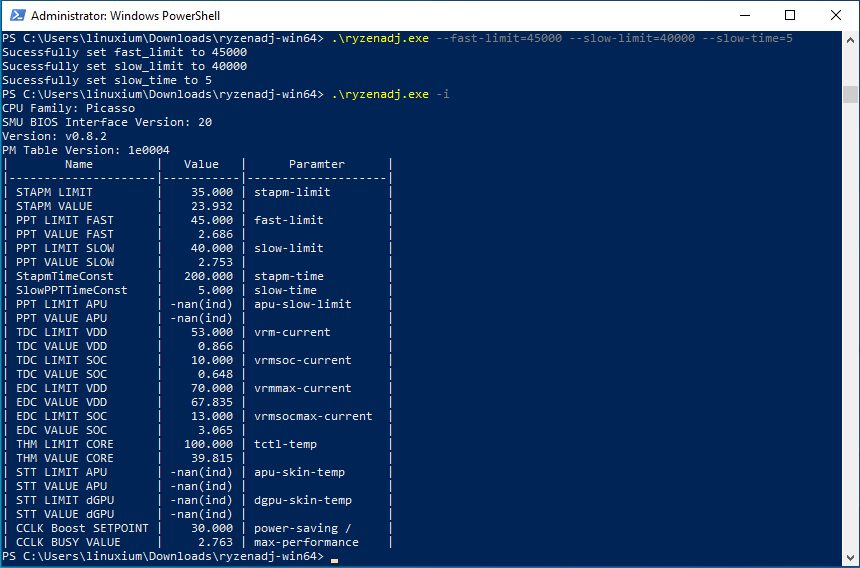Minimize the PowerShell window
Image resolution: width=860 pixels, height=568 pixels.
(745, 15)
